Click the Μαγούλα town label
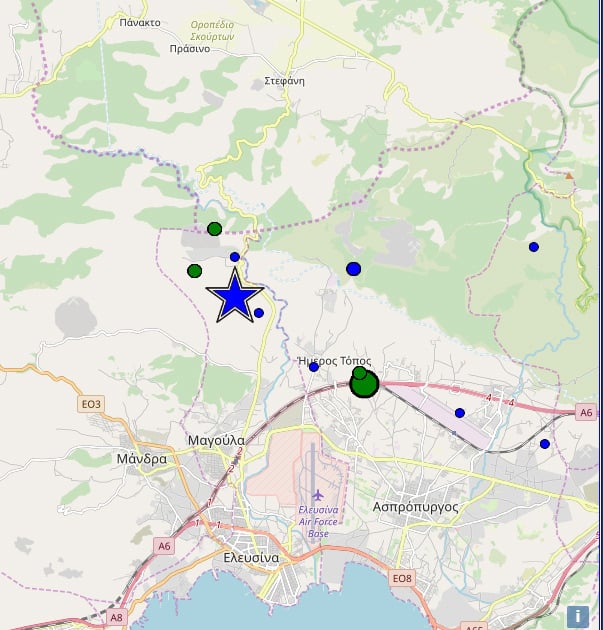 click(x=217, y=440)
